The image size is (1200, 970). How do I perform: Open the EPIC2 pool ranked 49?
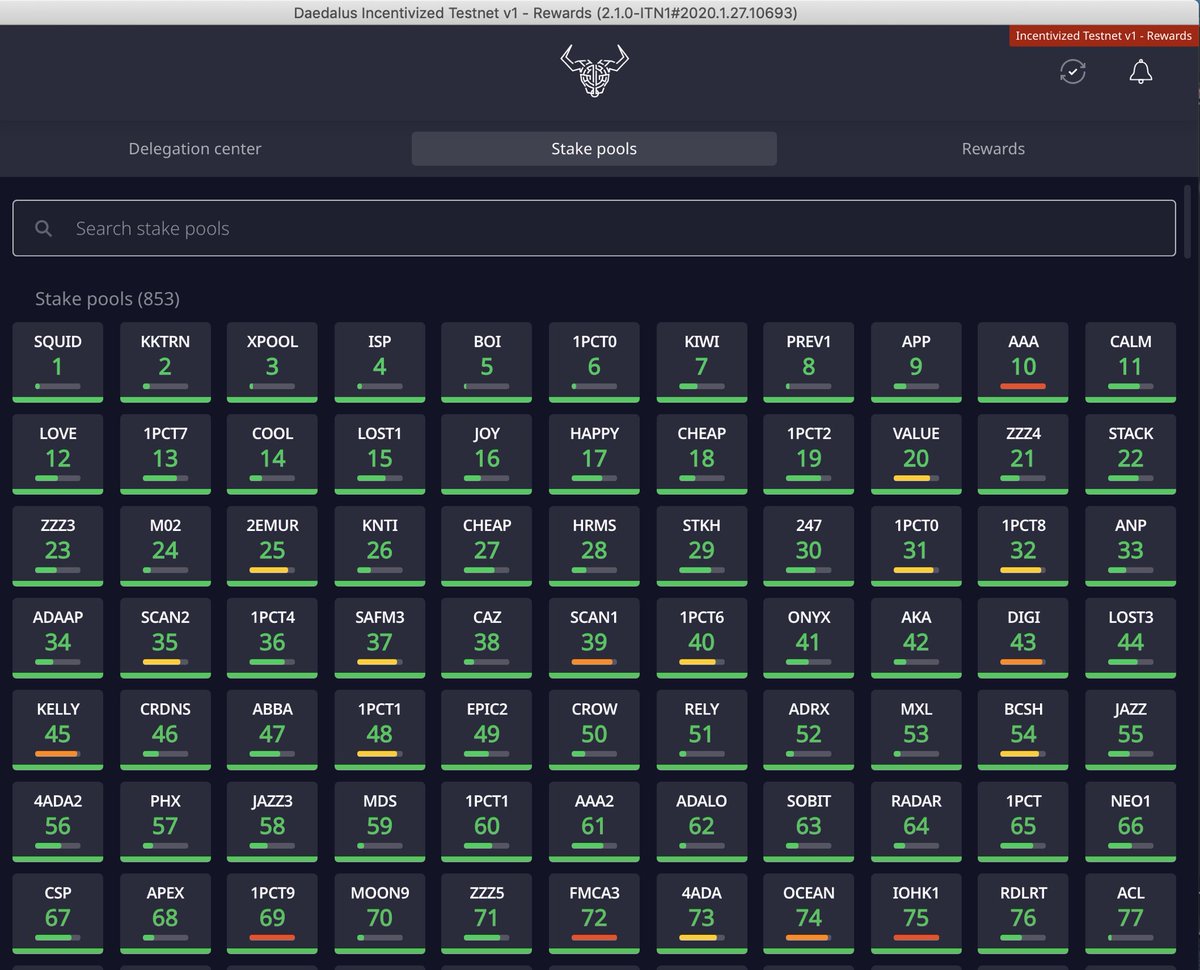pyautogui.click(x=487, y=730)
